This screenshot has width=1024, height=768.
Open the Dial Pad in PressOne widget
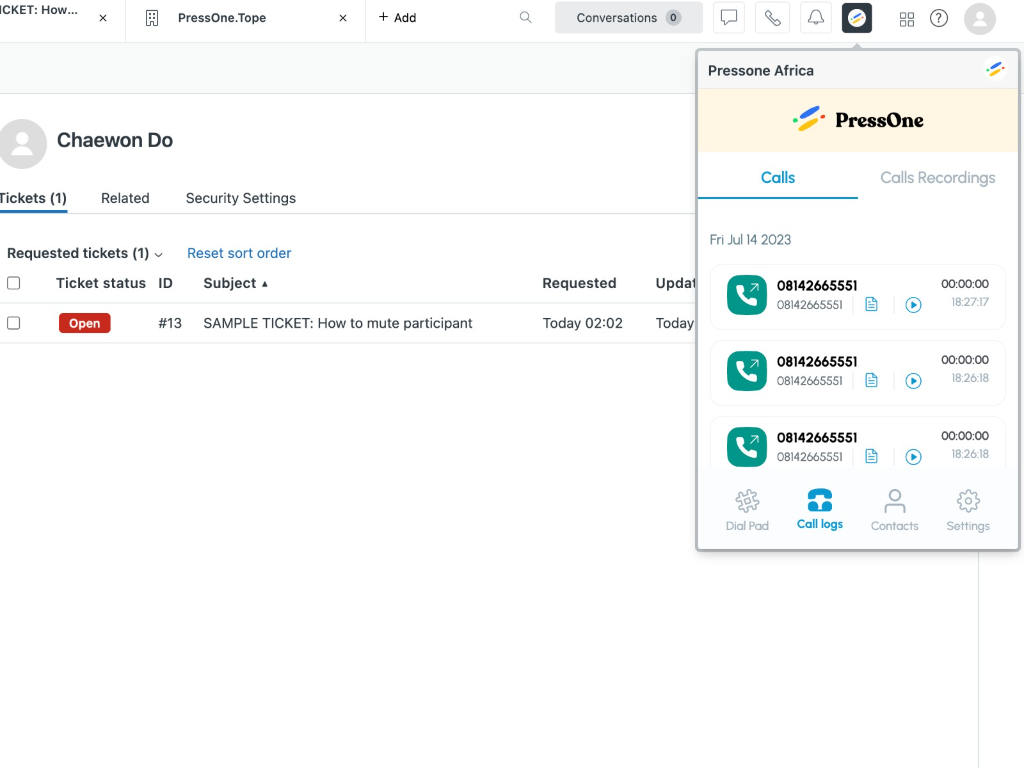click(747, 509)
